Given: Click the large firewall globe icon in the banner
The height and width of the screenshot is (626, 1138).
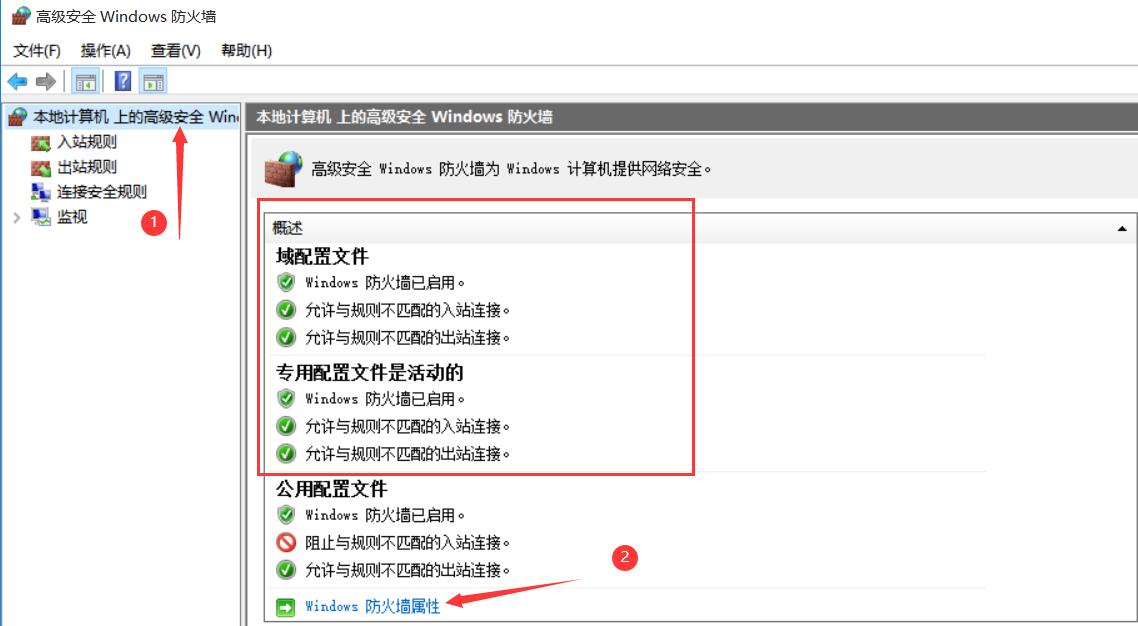Looking at the screenshot, I should pyautogui.click(x=283, y=170).
